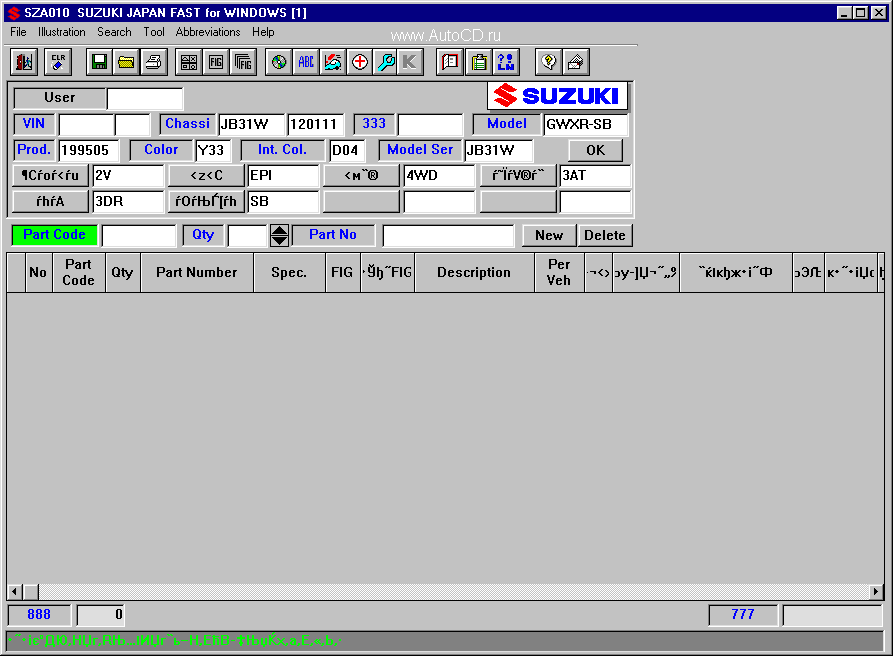Open the Help menu

pyautogui.click(x=263, y=32)
